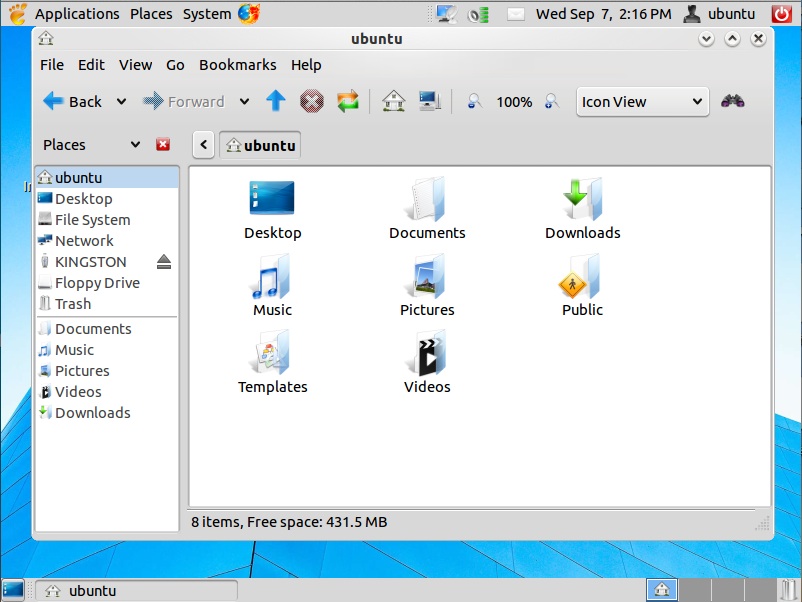
Task: Select ubuntu home in the sidebar
Action: click(x=107, y=177)
